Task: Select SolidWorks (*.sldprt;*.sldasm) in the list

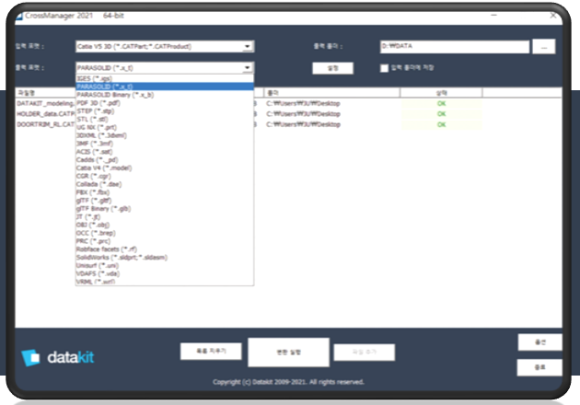Action: pos(165,257)
